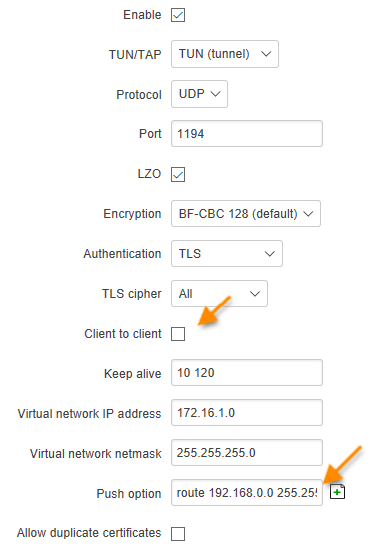372x556 pixels.
Task: Click into the Port 1194 field
Action: click(247, 134)
